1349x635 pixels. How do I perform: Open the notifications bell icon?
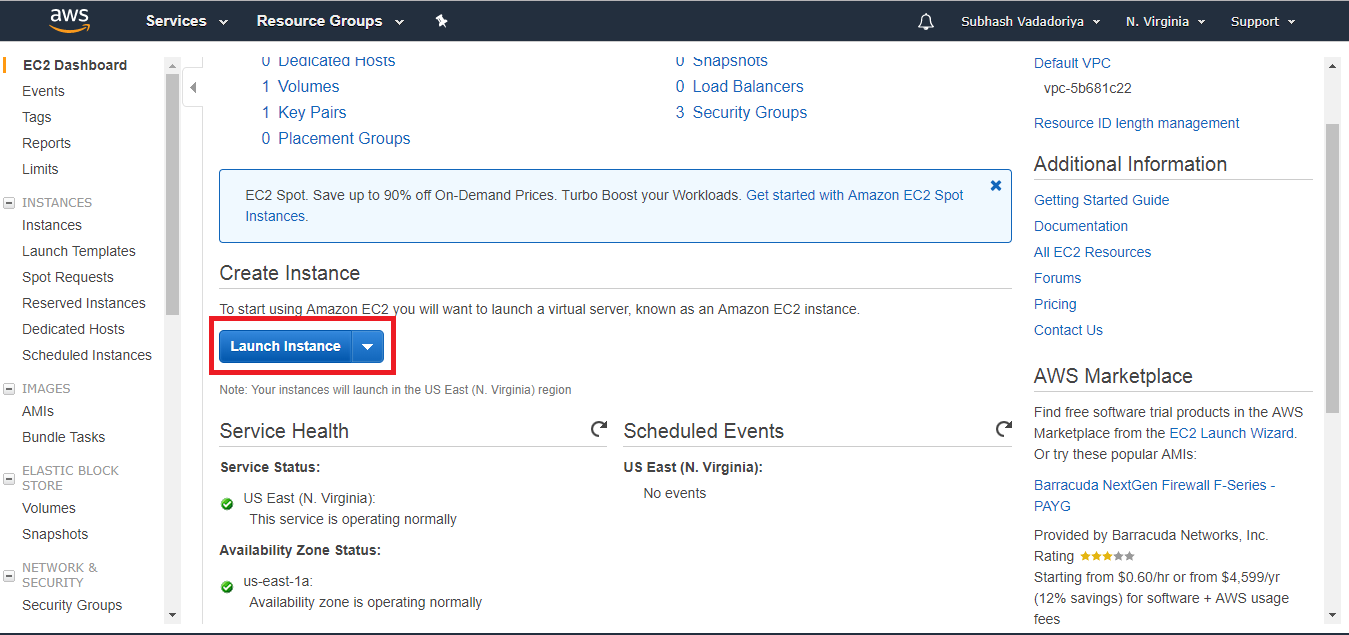coord(926,22)
